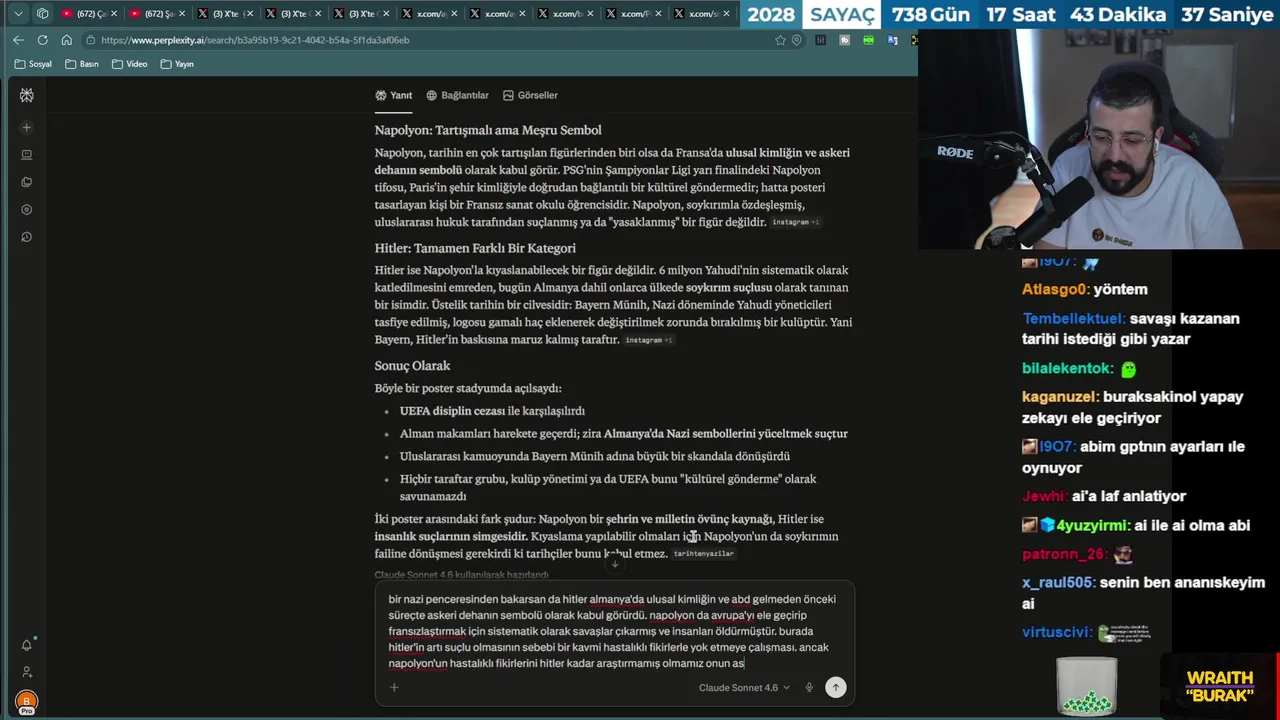Screen dimensions: 1280x720
Task: Click the 'WRAITH BURAK' overlay badge
Action: pyautogui.click(x=1219, y=687)
